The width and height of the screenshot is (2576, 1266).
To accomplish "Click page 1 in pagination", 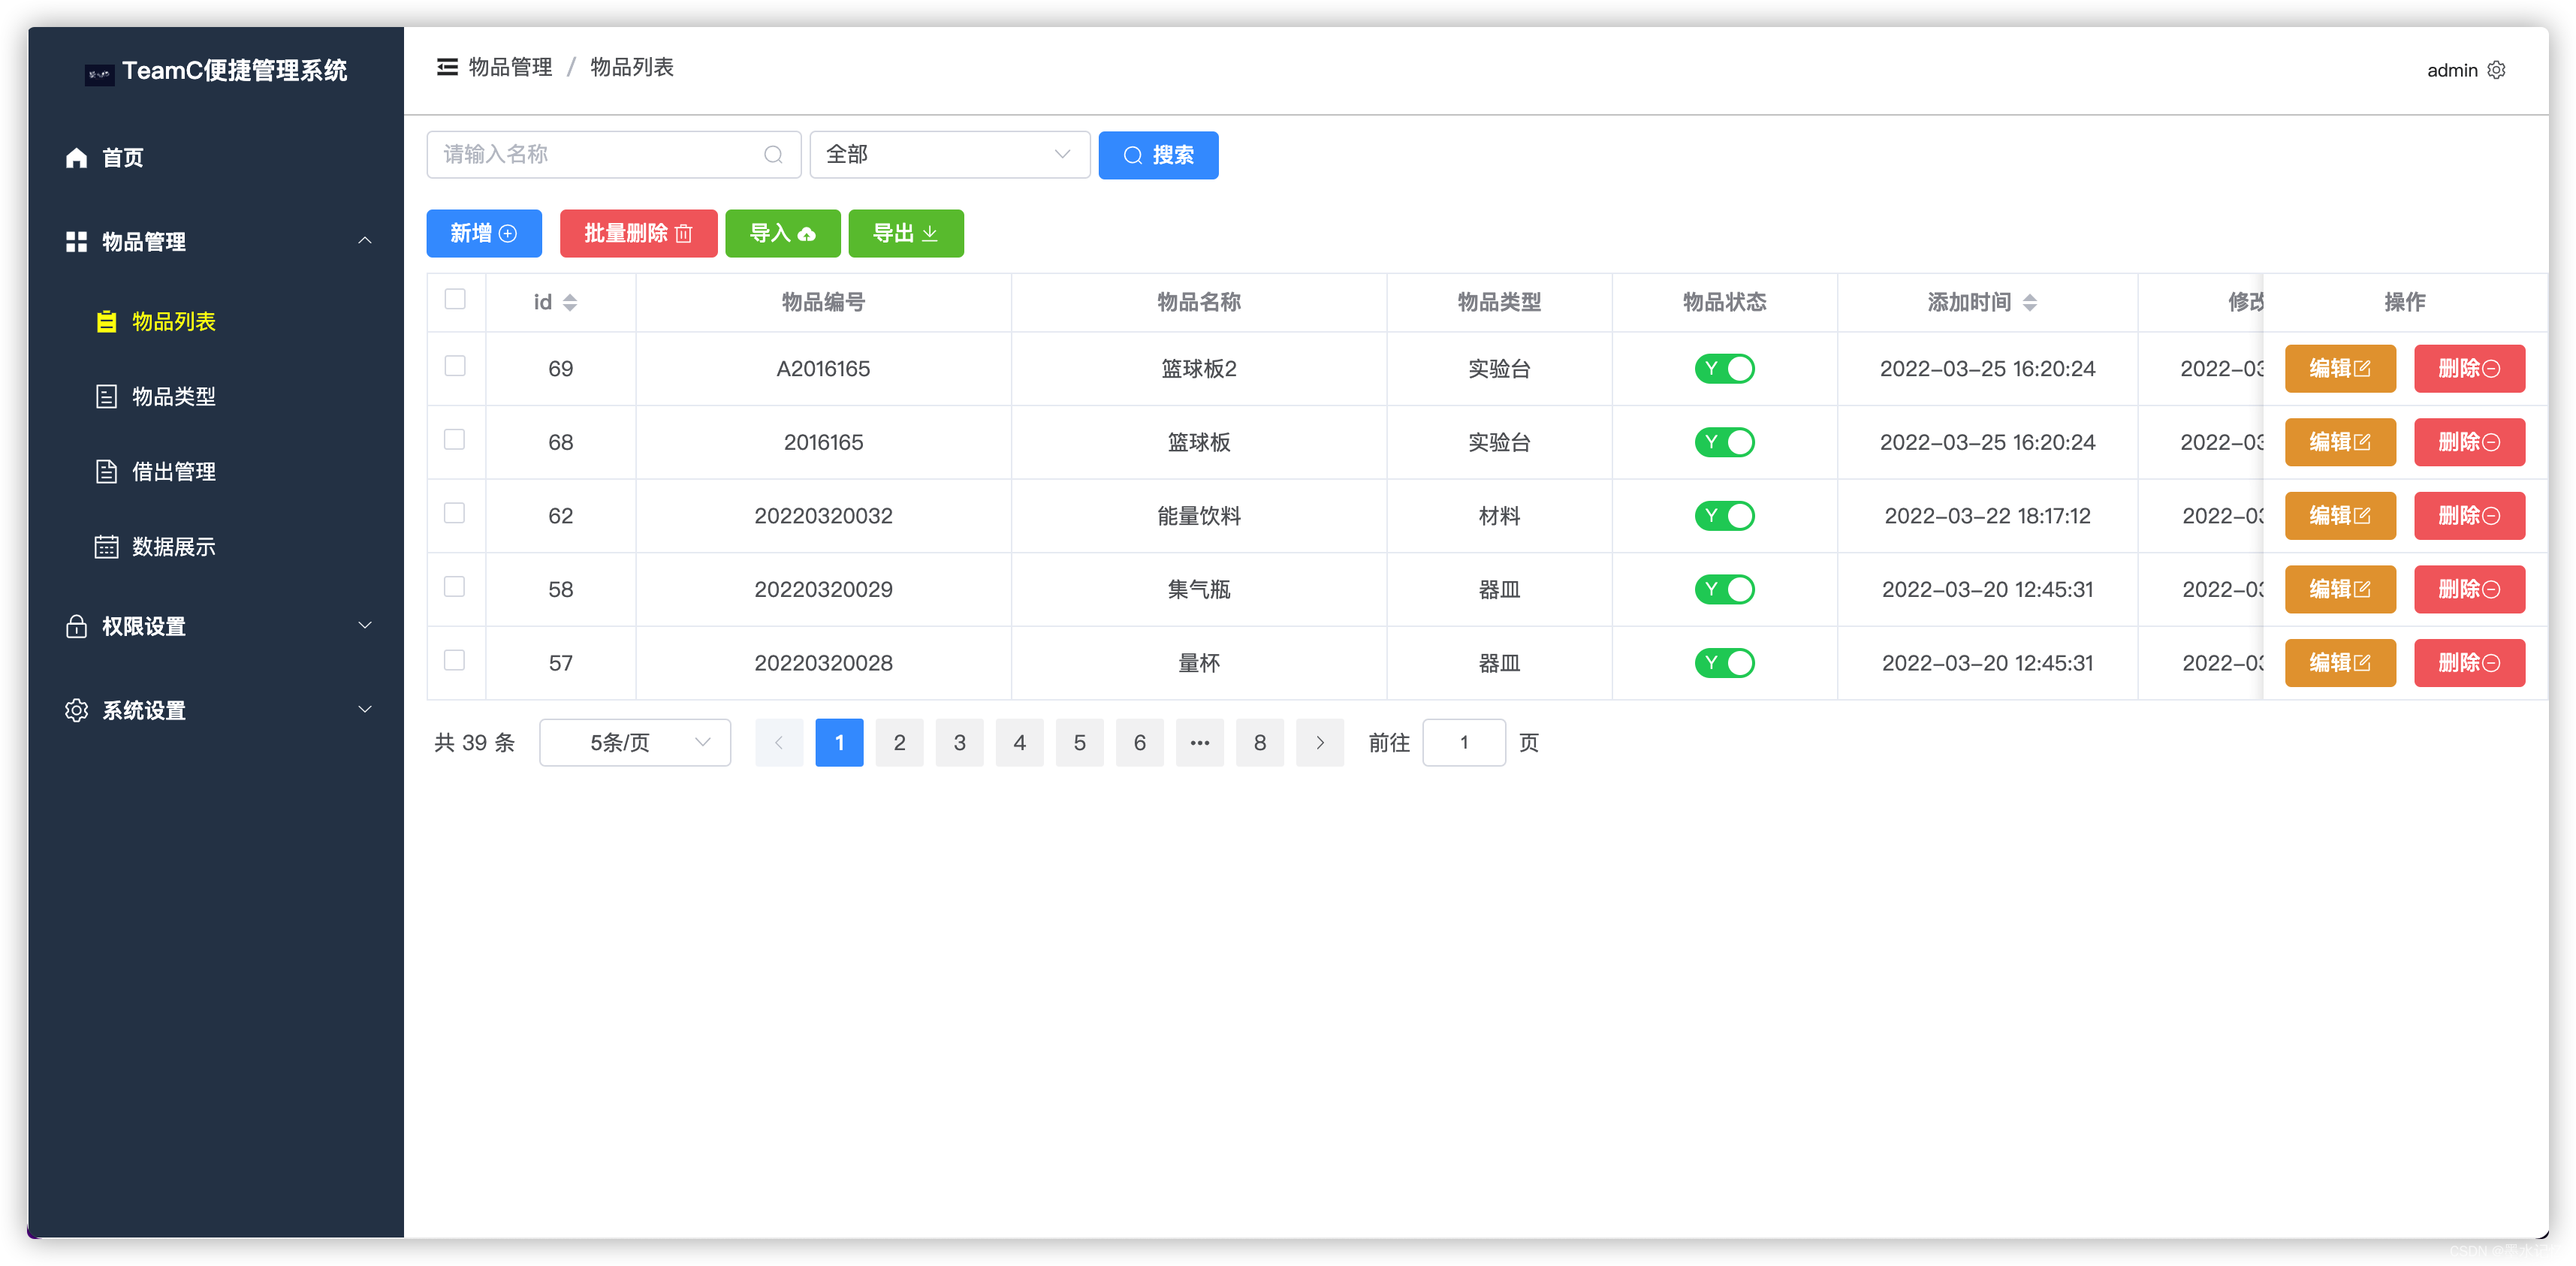I will 839,743.
